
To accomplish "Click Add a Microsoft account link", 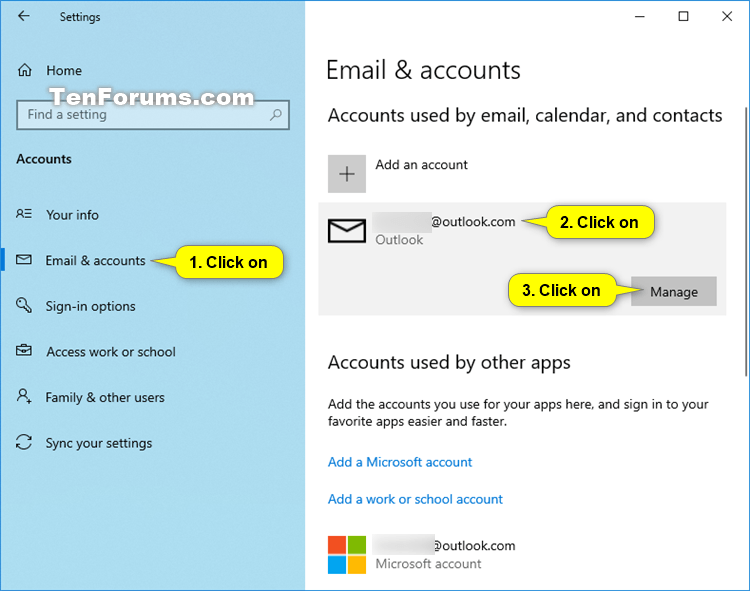I will pos(400,462).
